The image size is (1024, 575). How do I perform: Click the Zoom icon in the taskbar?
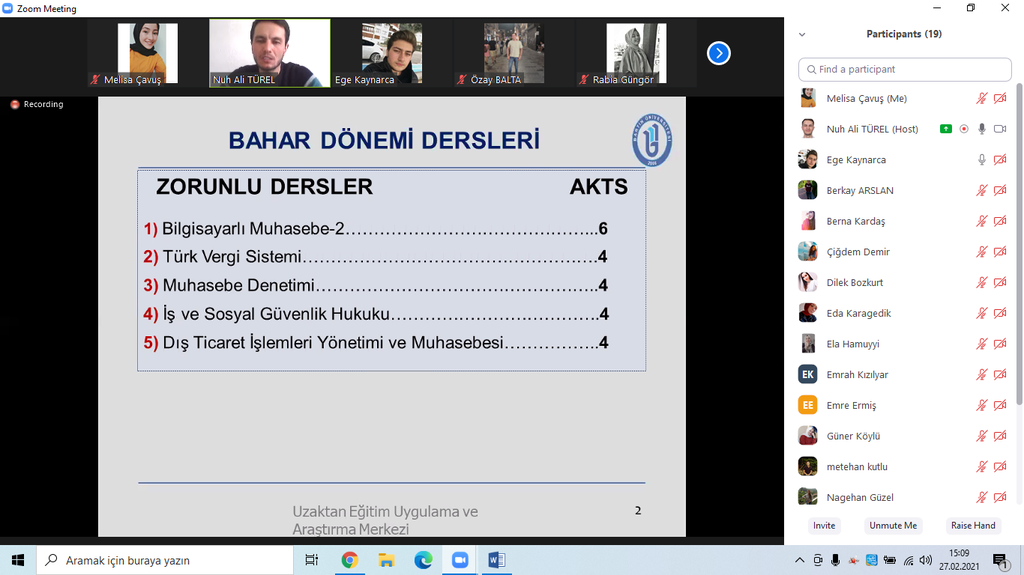[460, 560]
